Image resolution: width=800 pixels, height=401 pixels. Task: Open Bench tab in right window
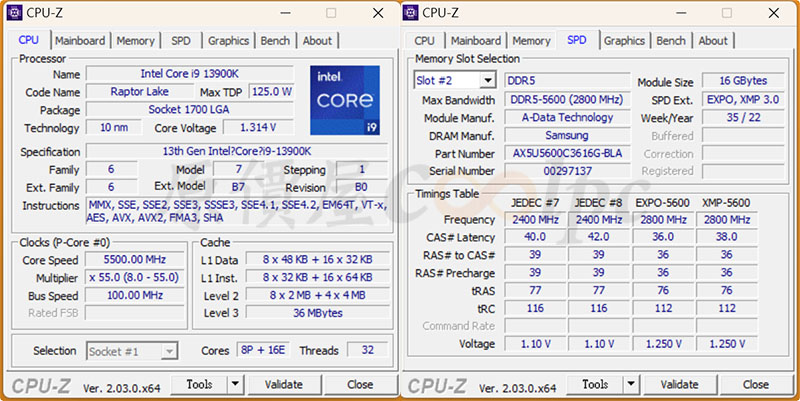point(671,41)
